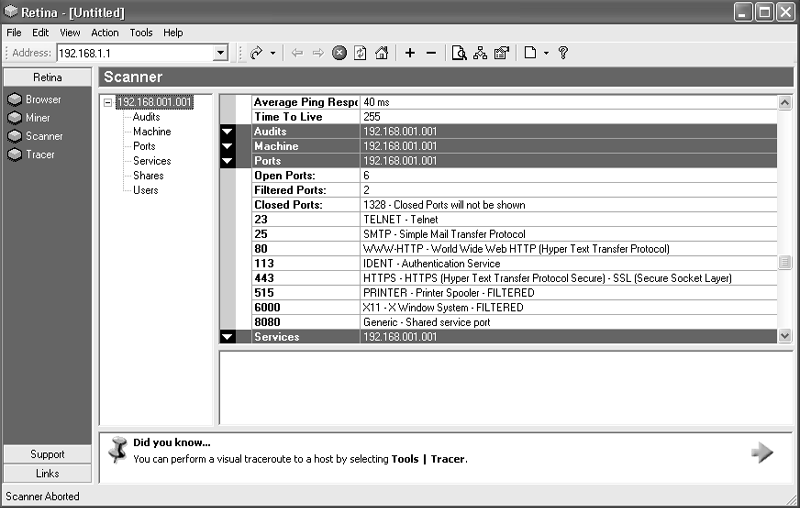Click the next tip arrow icon

[762, 452]
